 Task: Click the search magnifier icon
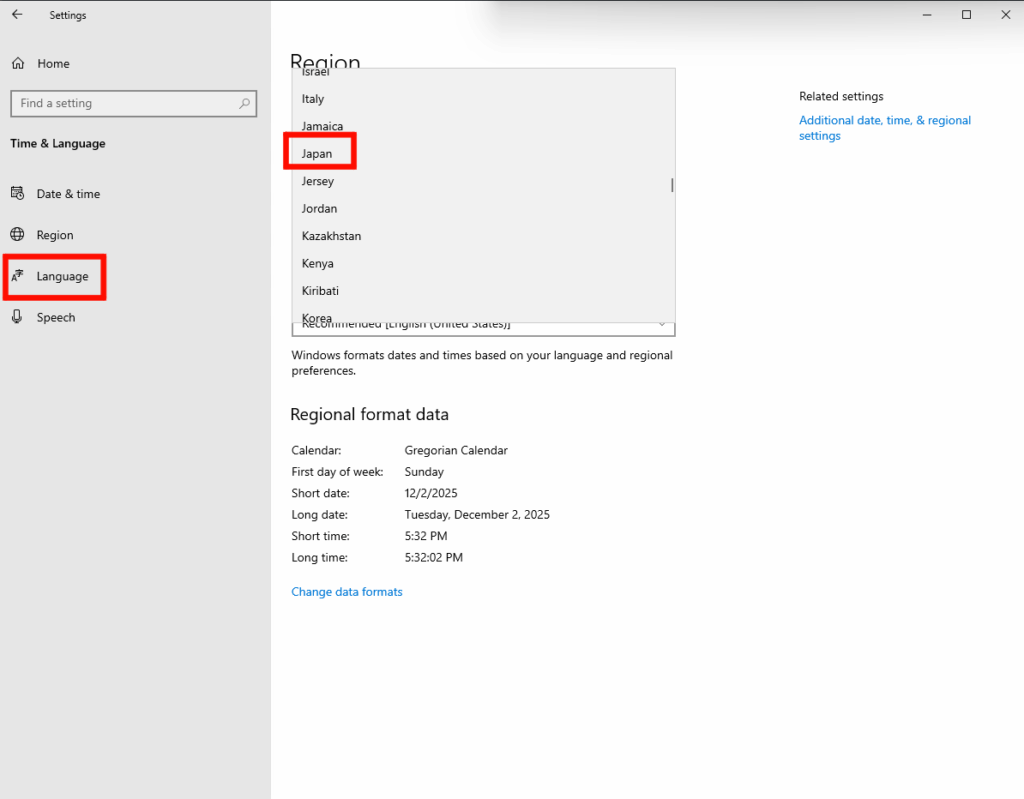click(244, 103)
